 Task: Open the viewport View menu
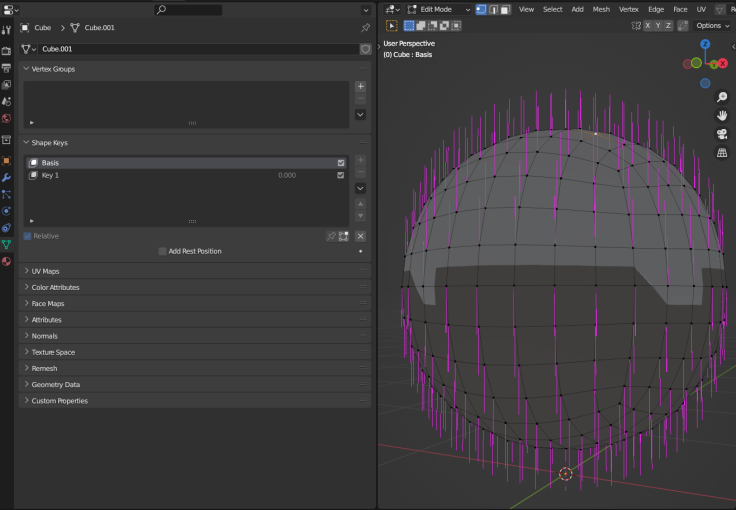pos(526,9)
